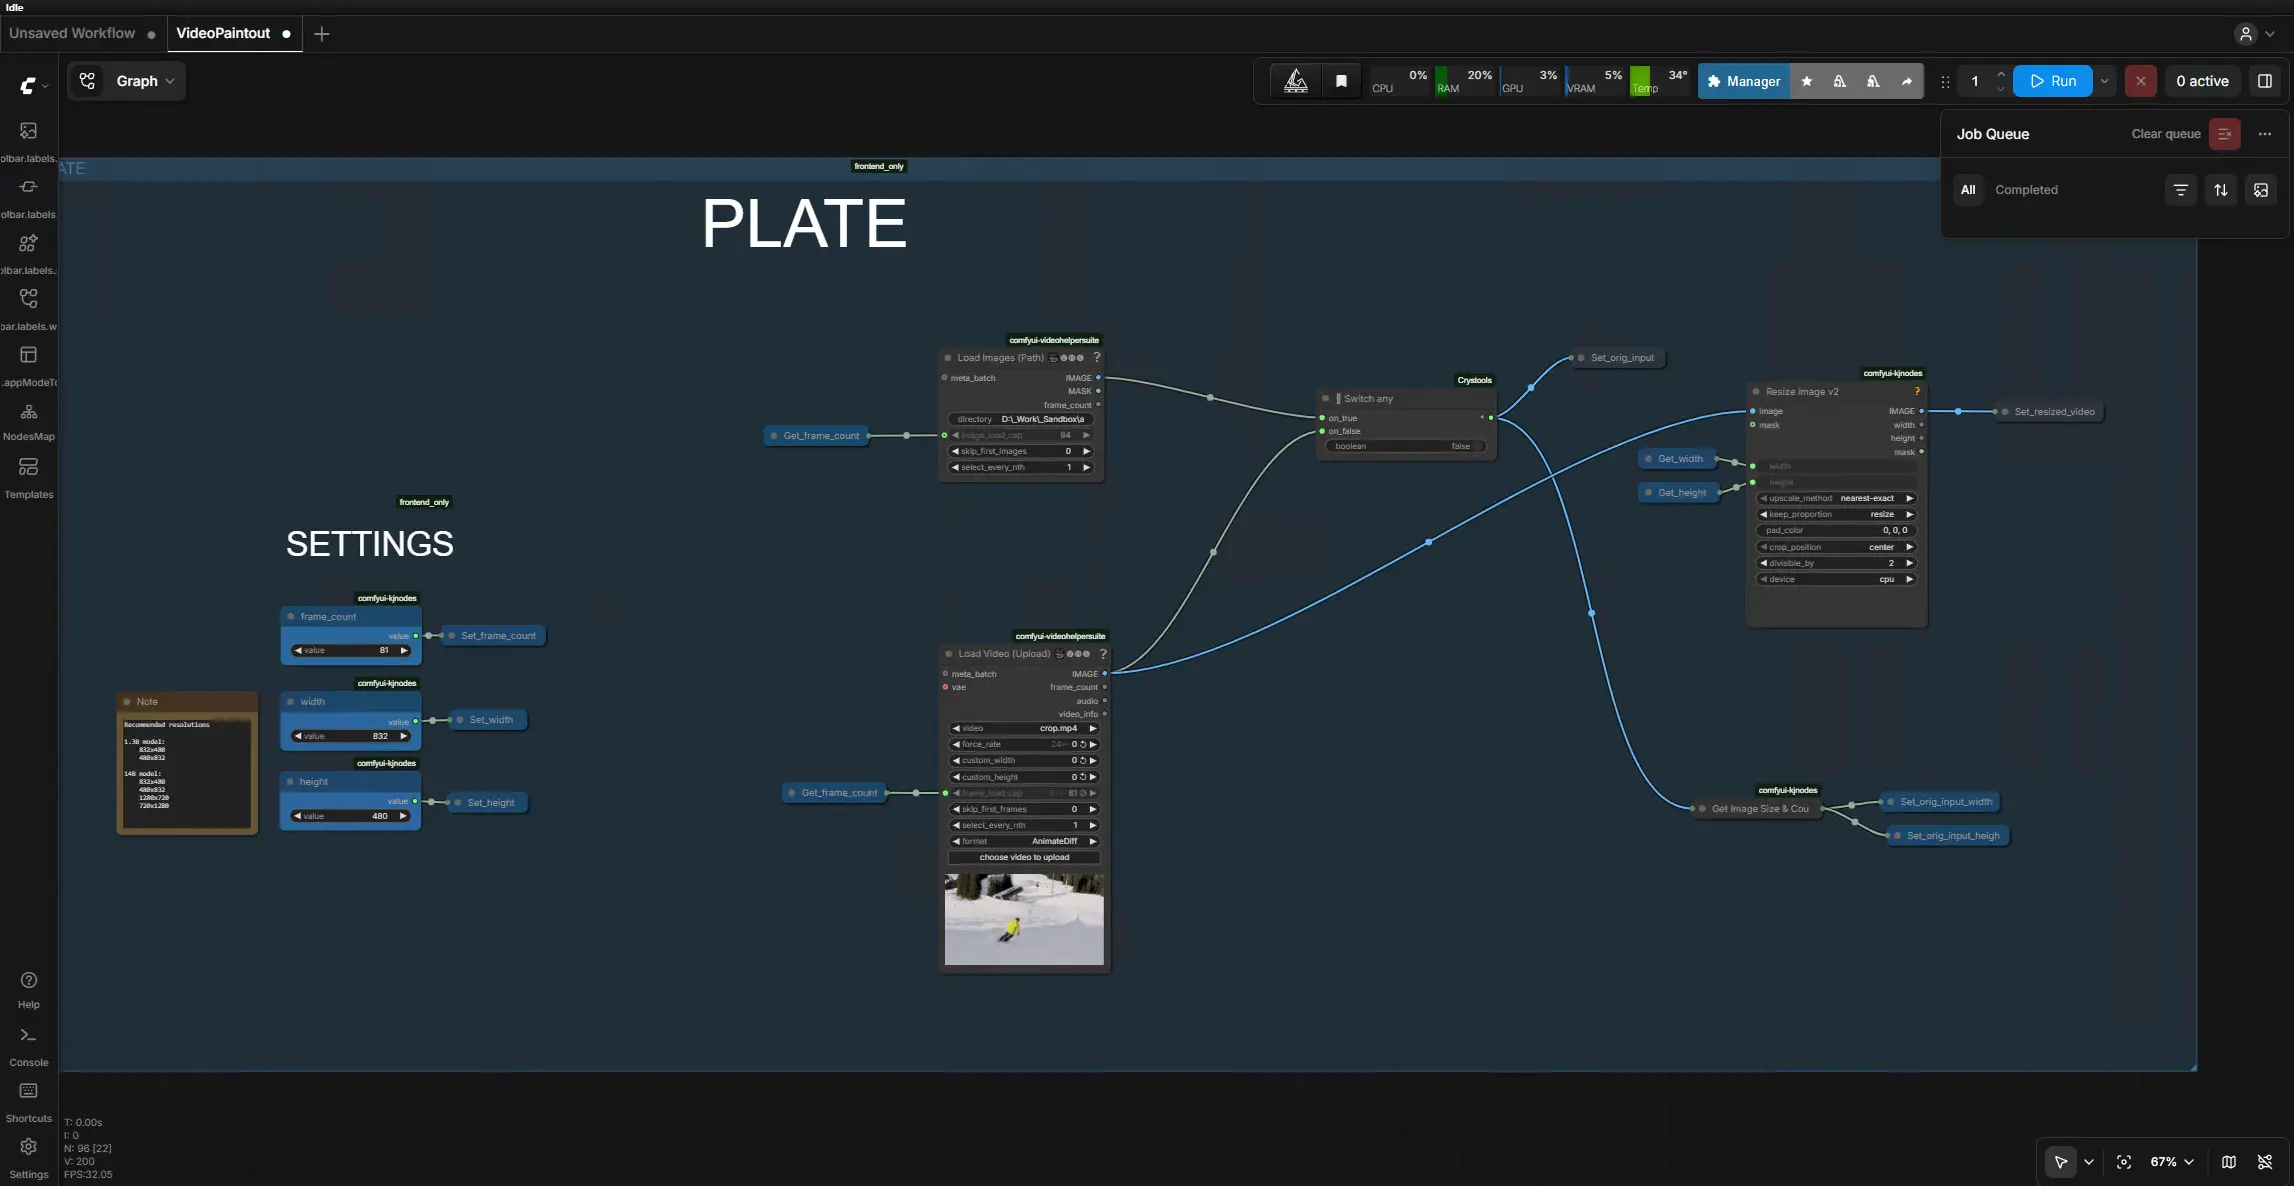
Task: Open the Templates sidebar panel
Action: [x=28, y=476]
